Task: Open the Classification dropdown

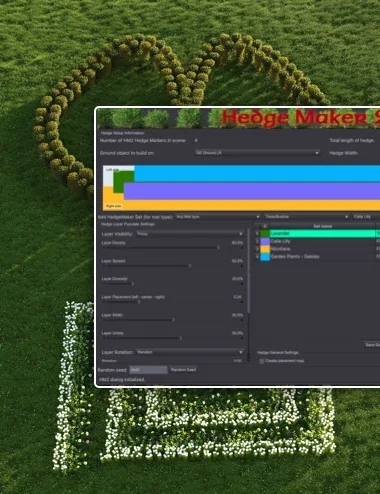Action: coord(306,217)
